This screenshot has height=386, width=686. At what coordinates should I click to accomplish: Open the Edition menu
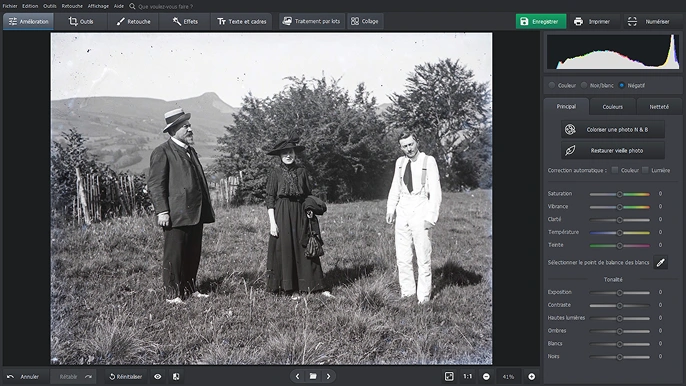tap(30, 6)
